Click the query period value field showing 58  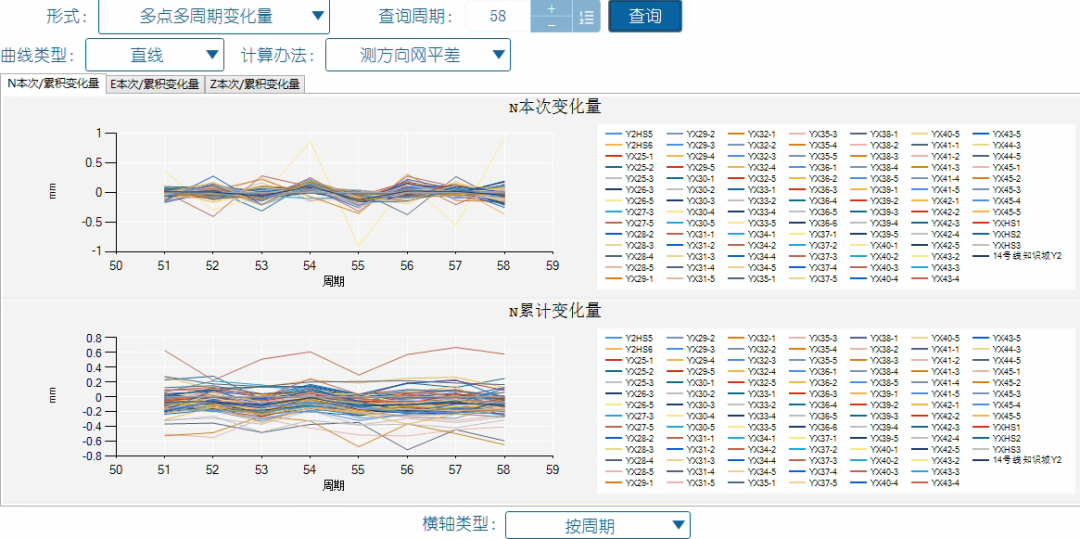498,17
